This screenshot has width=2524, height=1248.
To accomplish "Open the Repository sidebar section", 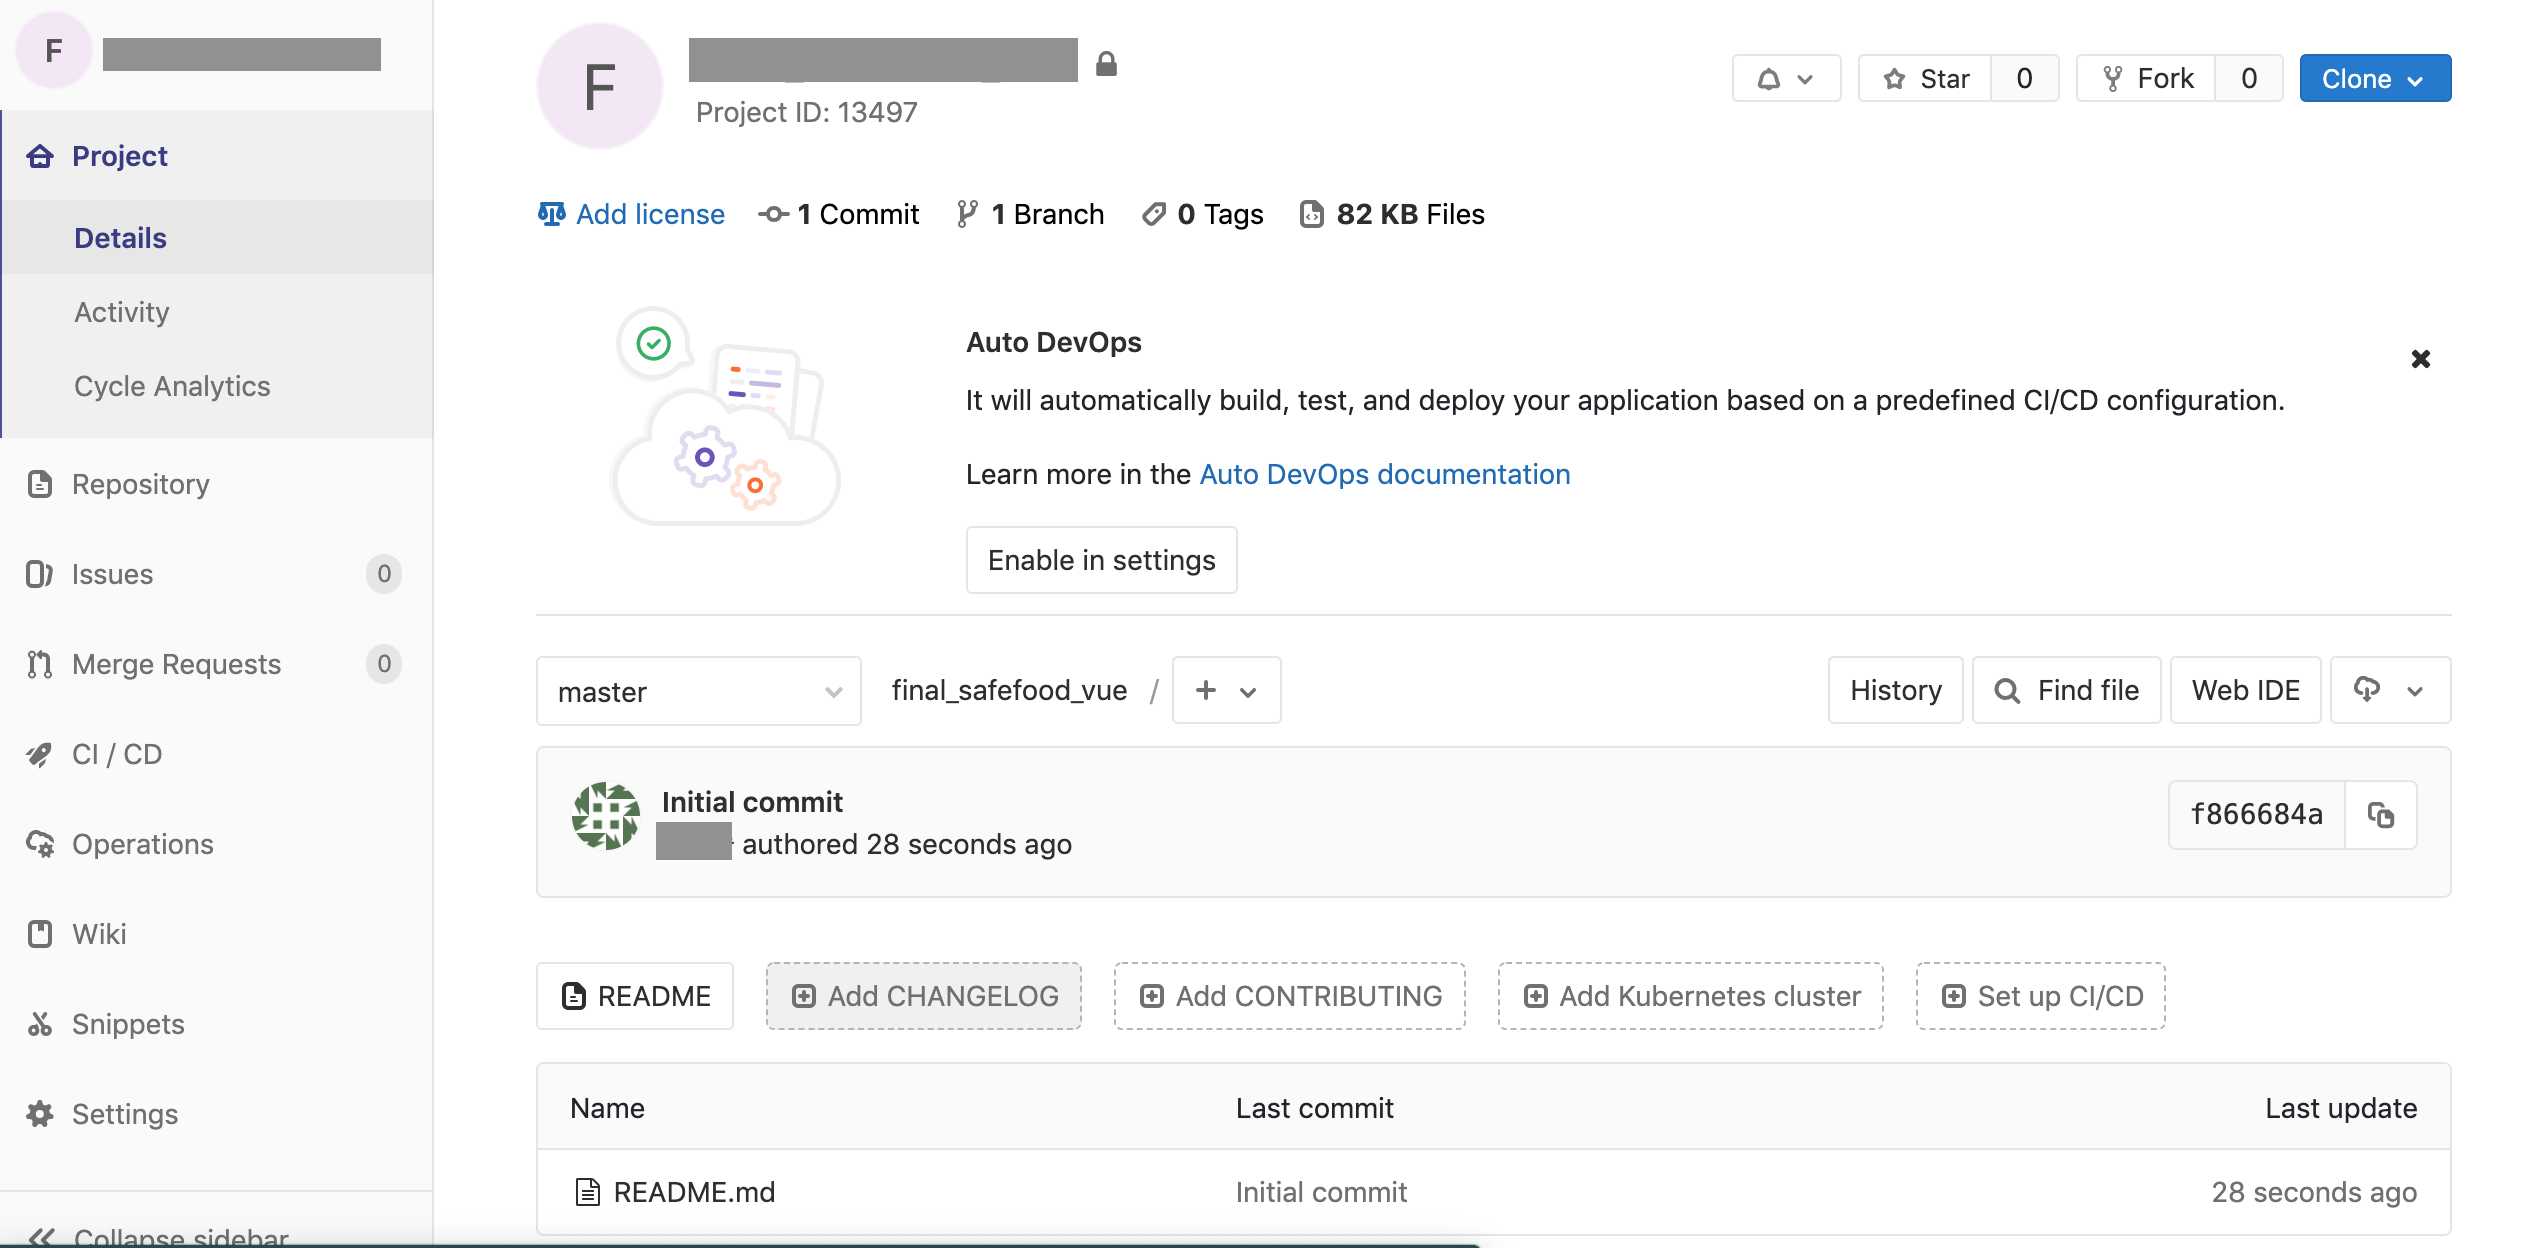I will (x=140, y=484).
